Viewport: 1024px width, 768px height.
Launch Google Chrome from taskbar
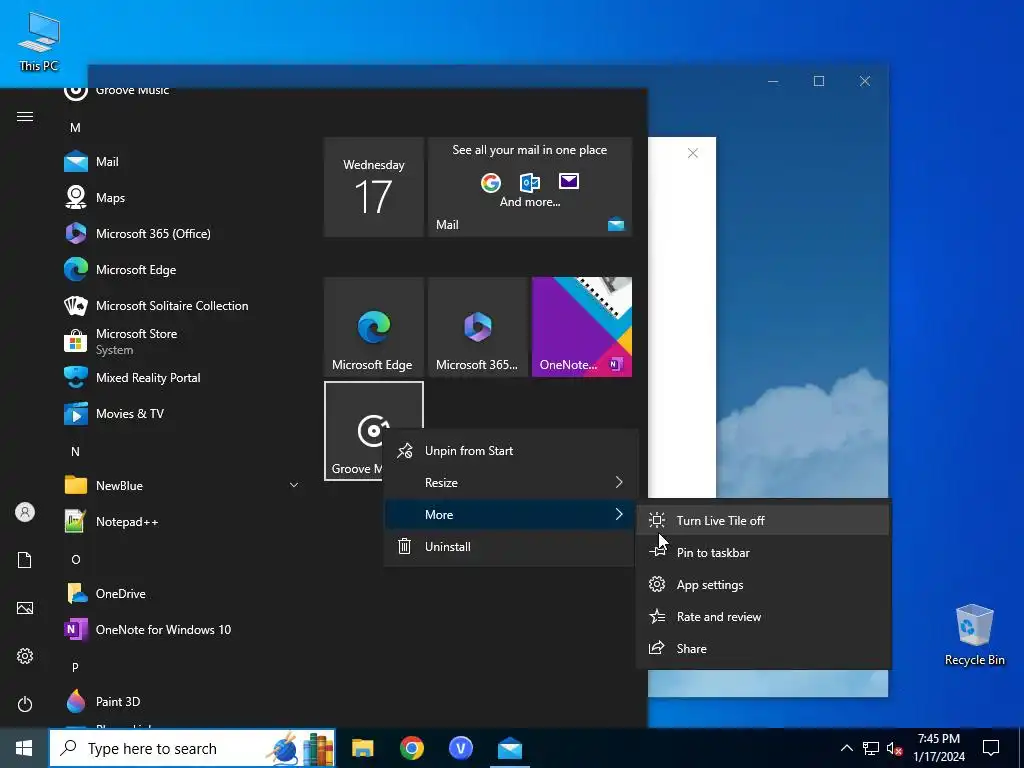pyautogui.click(x=411, y=748)
